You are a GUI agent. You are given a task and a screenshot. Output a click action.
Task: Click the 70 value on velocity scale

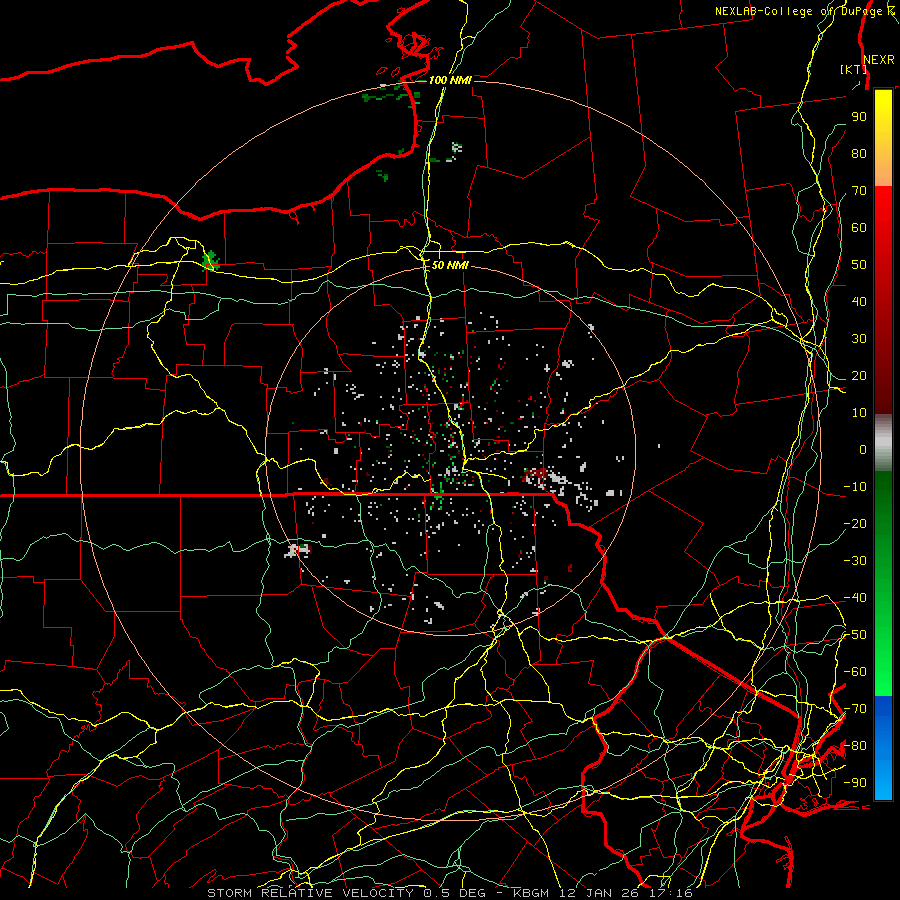pyautogui.click(x=859, y=191)
